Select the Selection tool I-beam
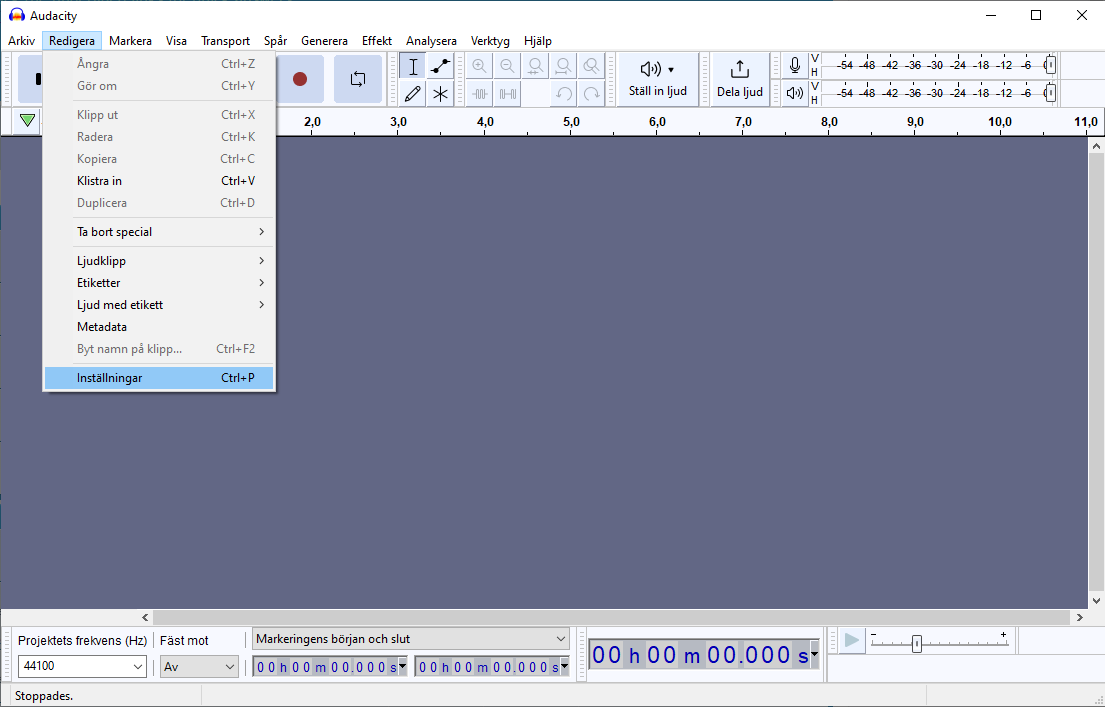 (x=412, y=65)
